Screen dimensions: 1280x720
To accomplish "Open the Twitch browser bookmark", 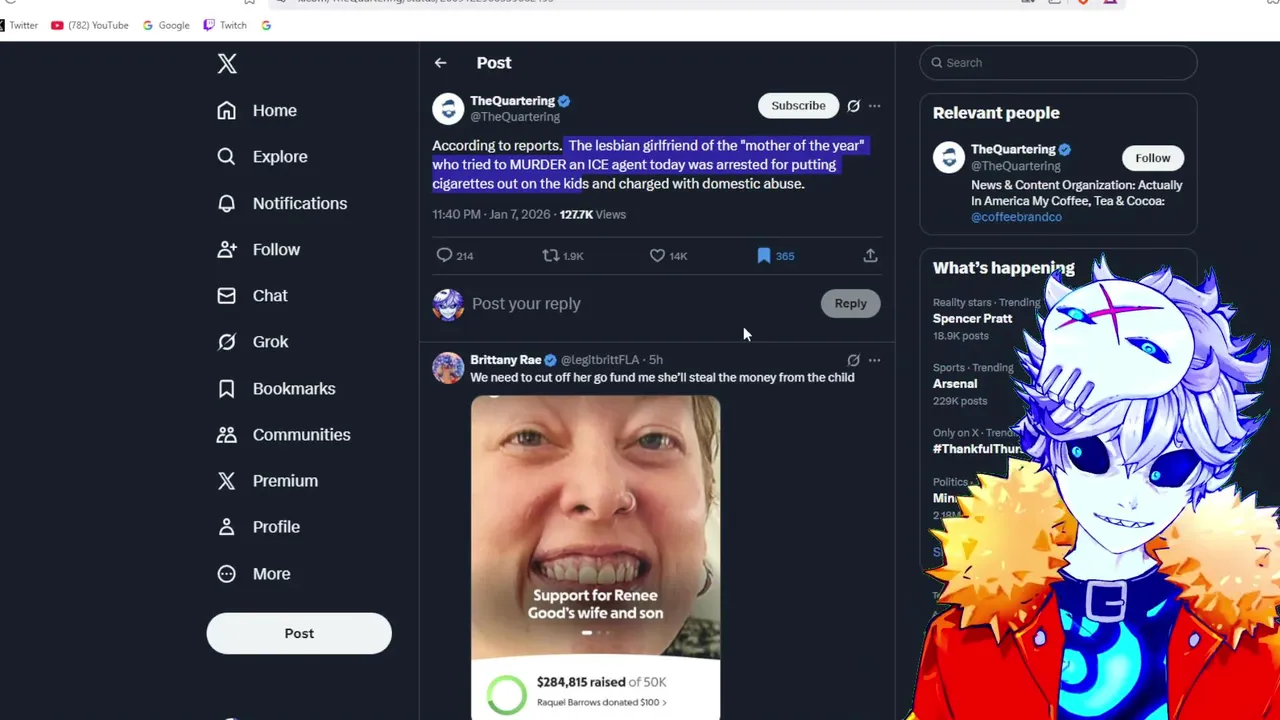I will tap(225, 25).
